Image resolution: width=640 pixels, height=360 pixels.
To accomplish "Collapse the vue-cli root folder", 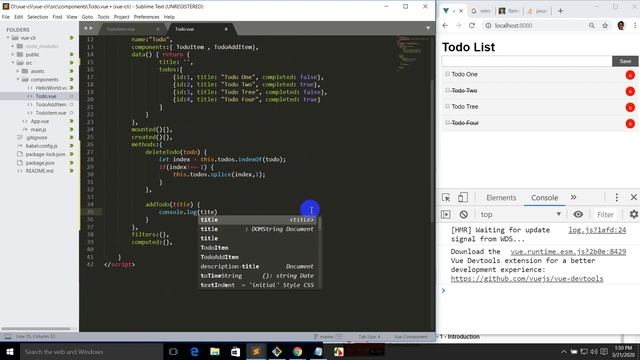I will pyautogui.click(x=8, y=38).
